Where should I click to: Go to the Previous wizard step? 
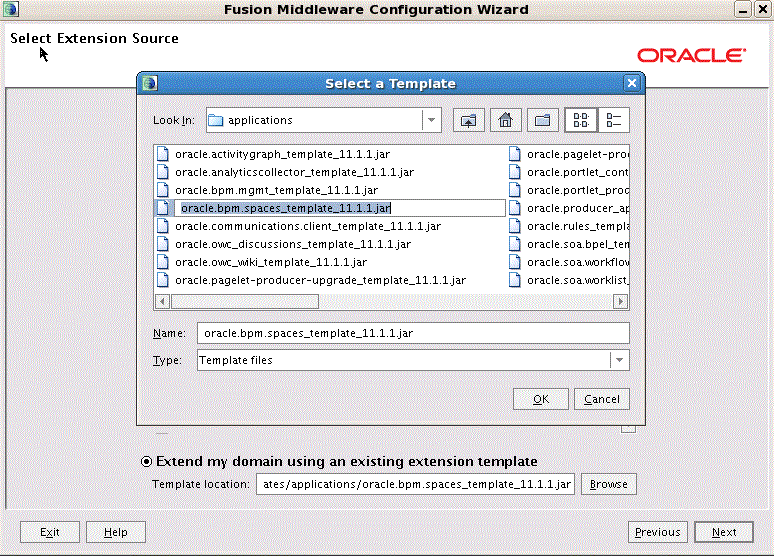pos(658,532)
